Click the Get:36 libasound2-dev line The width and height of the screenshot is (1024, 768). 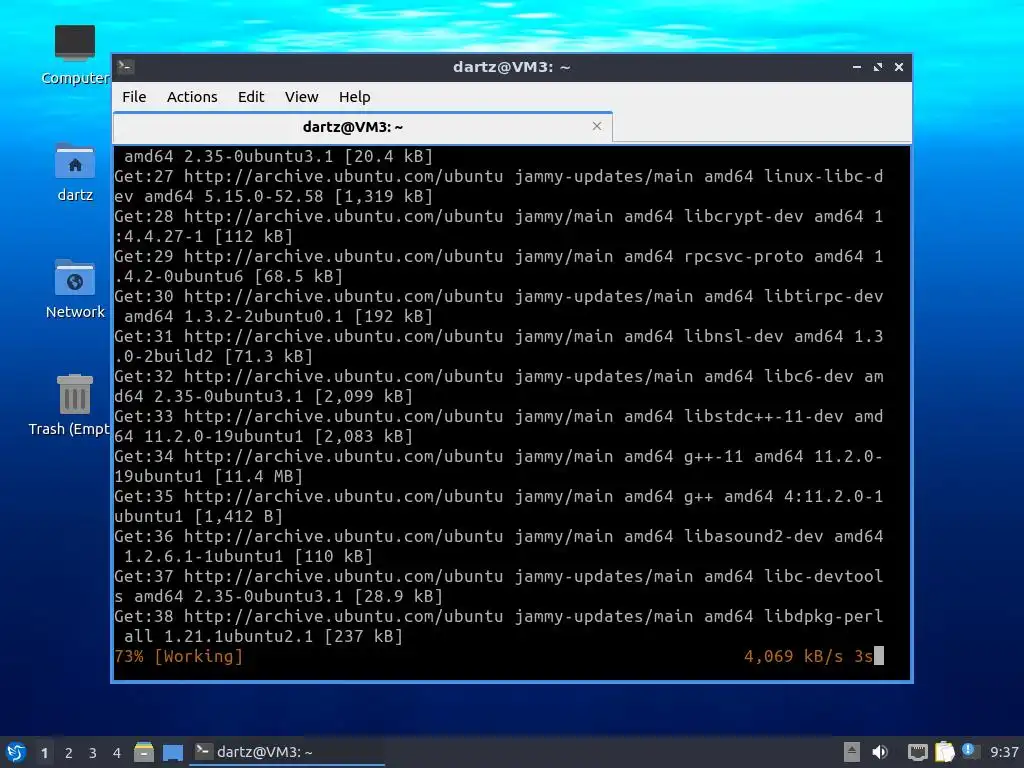[498, 546]
